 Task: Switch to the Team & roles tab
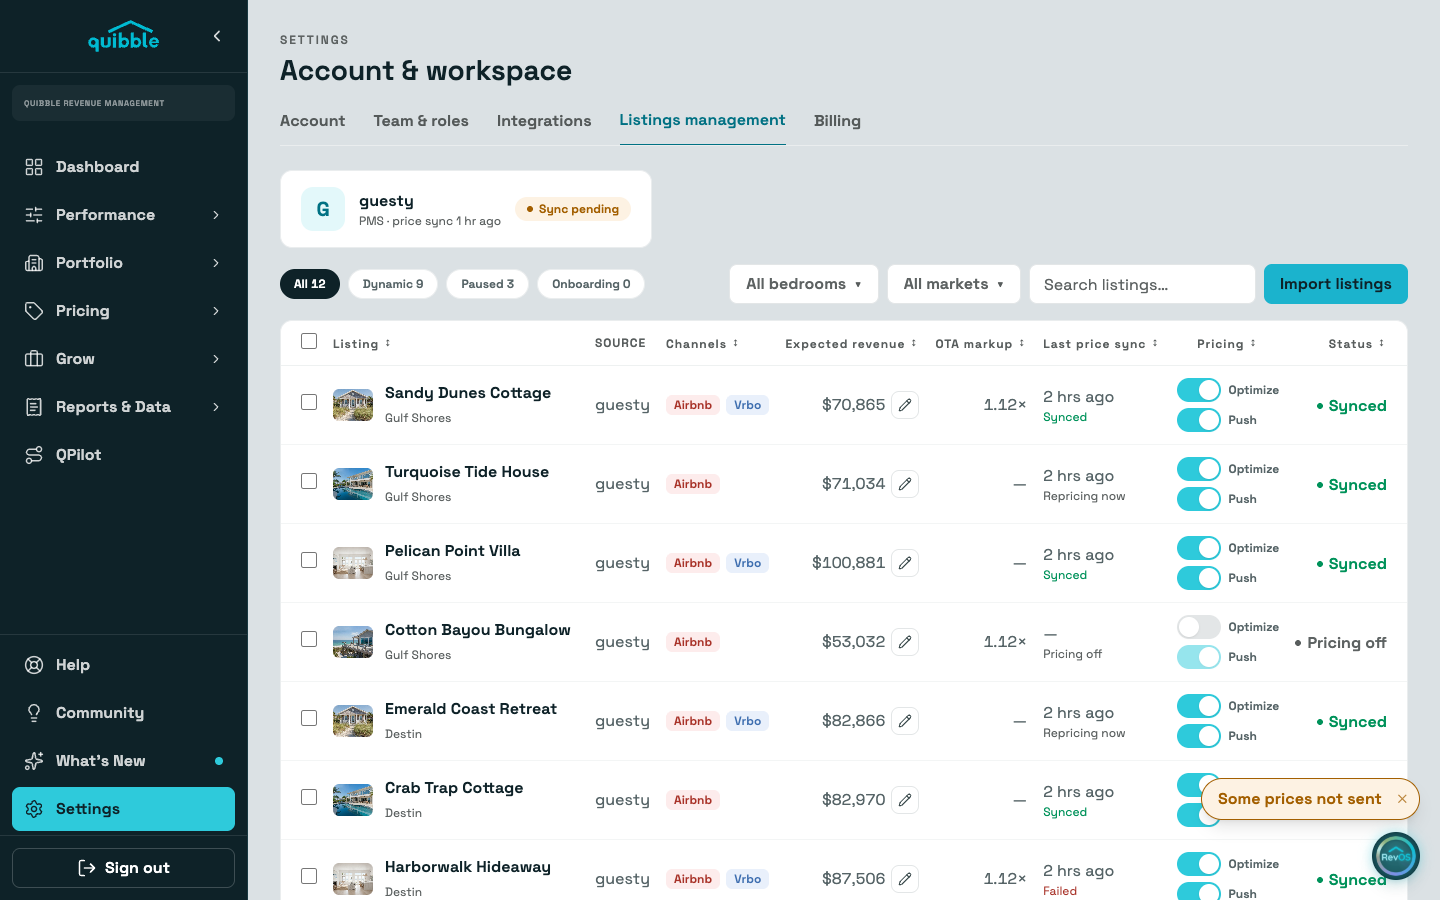point(421,121)
